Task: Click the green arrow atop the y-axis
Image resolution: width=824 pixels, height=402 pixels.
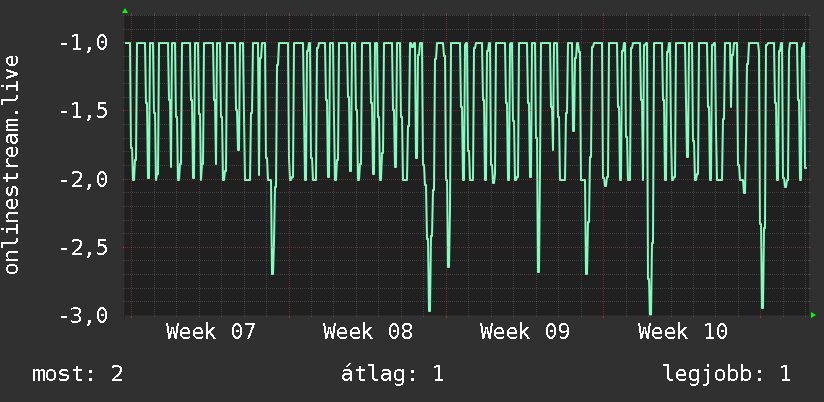Action: (x=125, y=11)
